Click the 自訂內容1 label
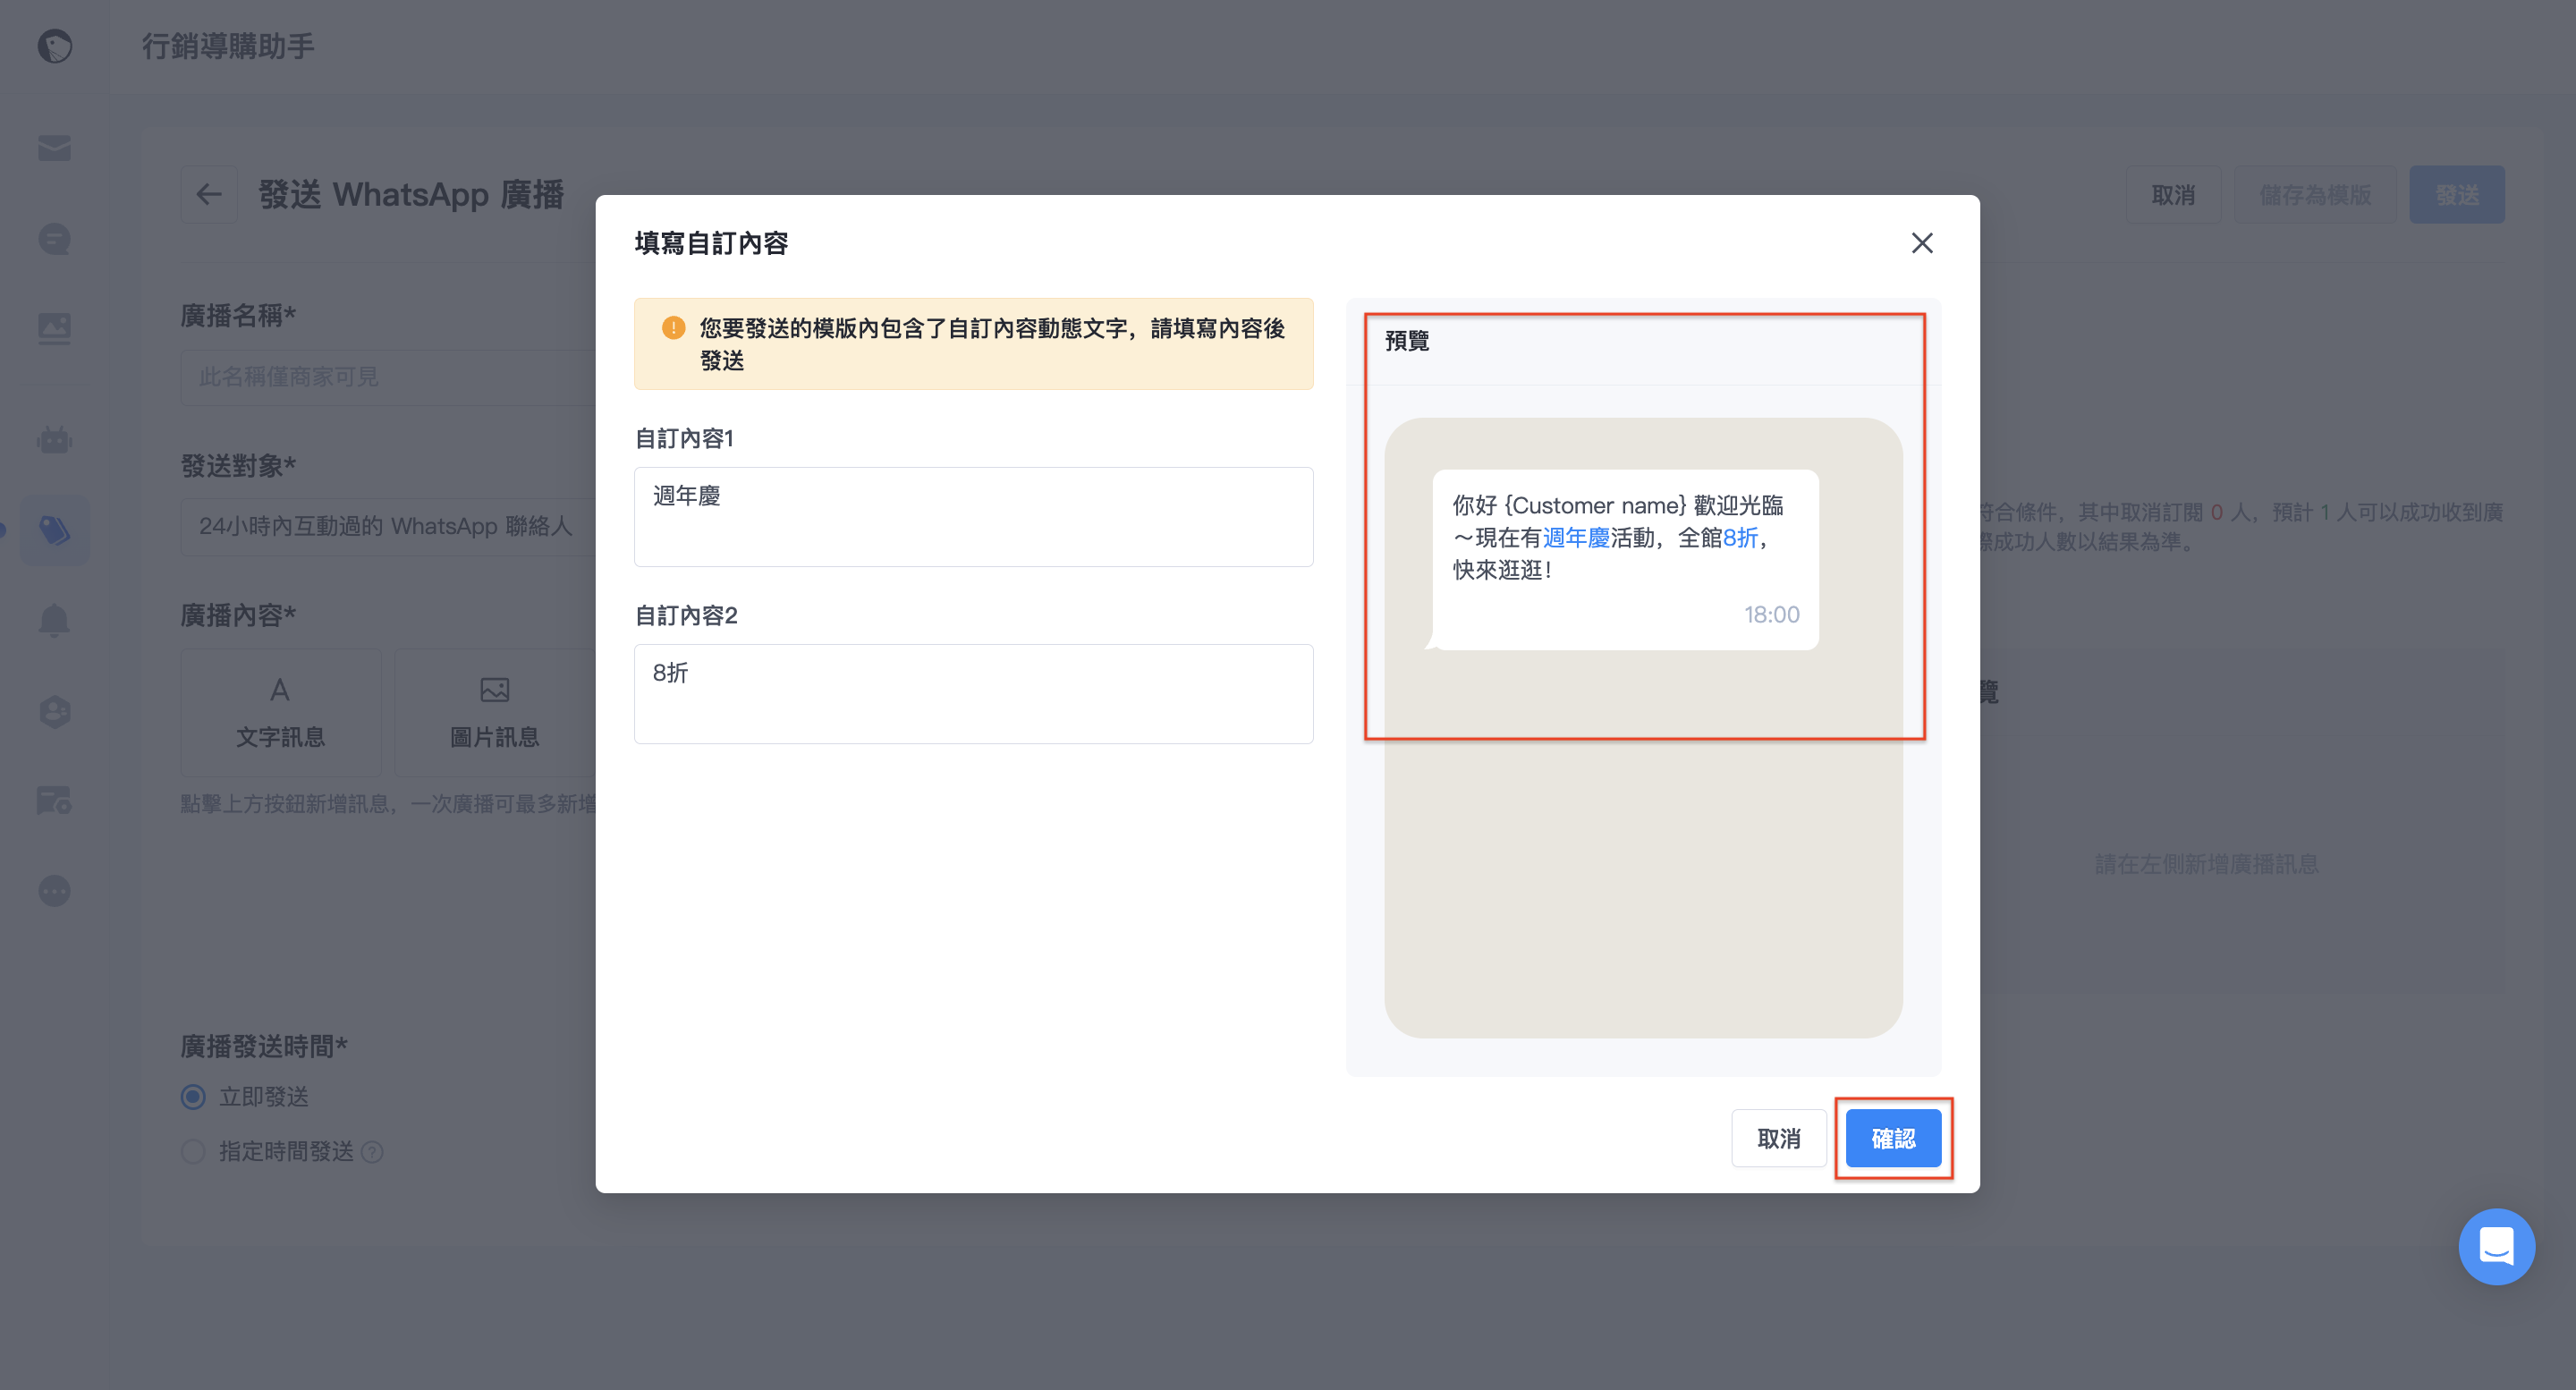Screen dimensions: 2576x1390 (x=685, y=438)
